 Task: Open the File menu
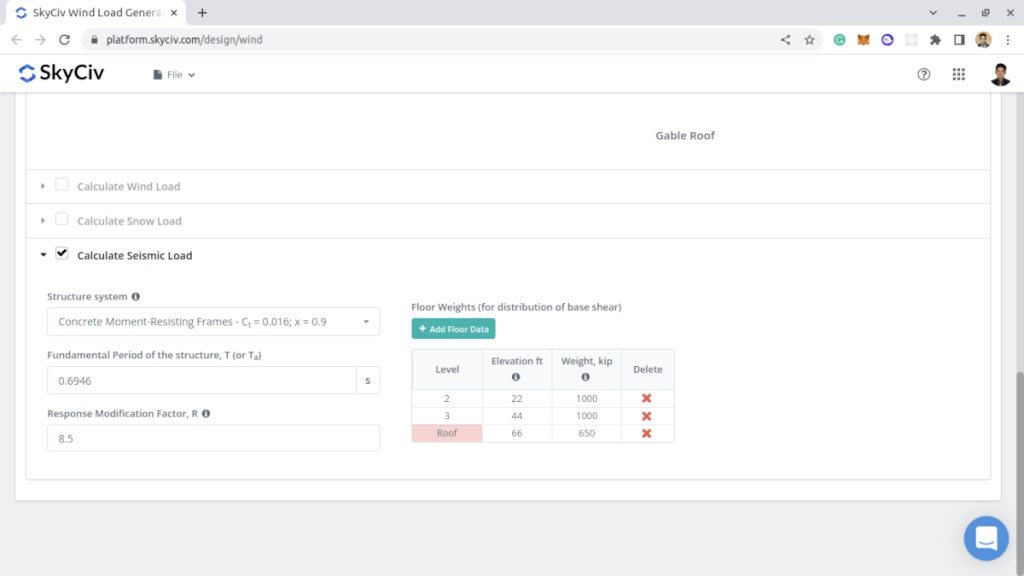(174, 75)
